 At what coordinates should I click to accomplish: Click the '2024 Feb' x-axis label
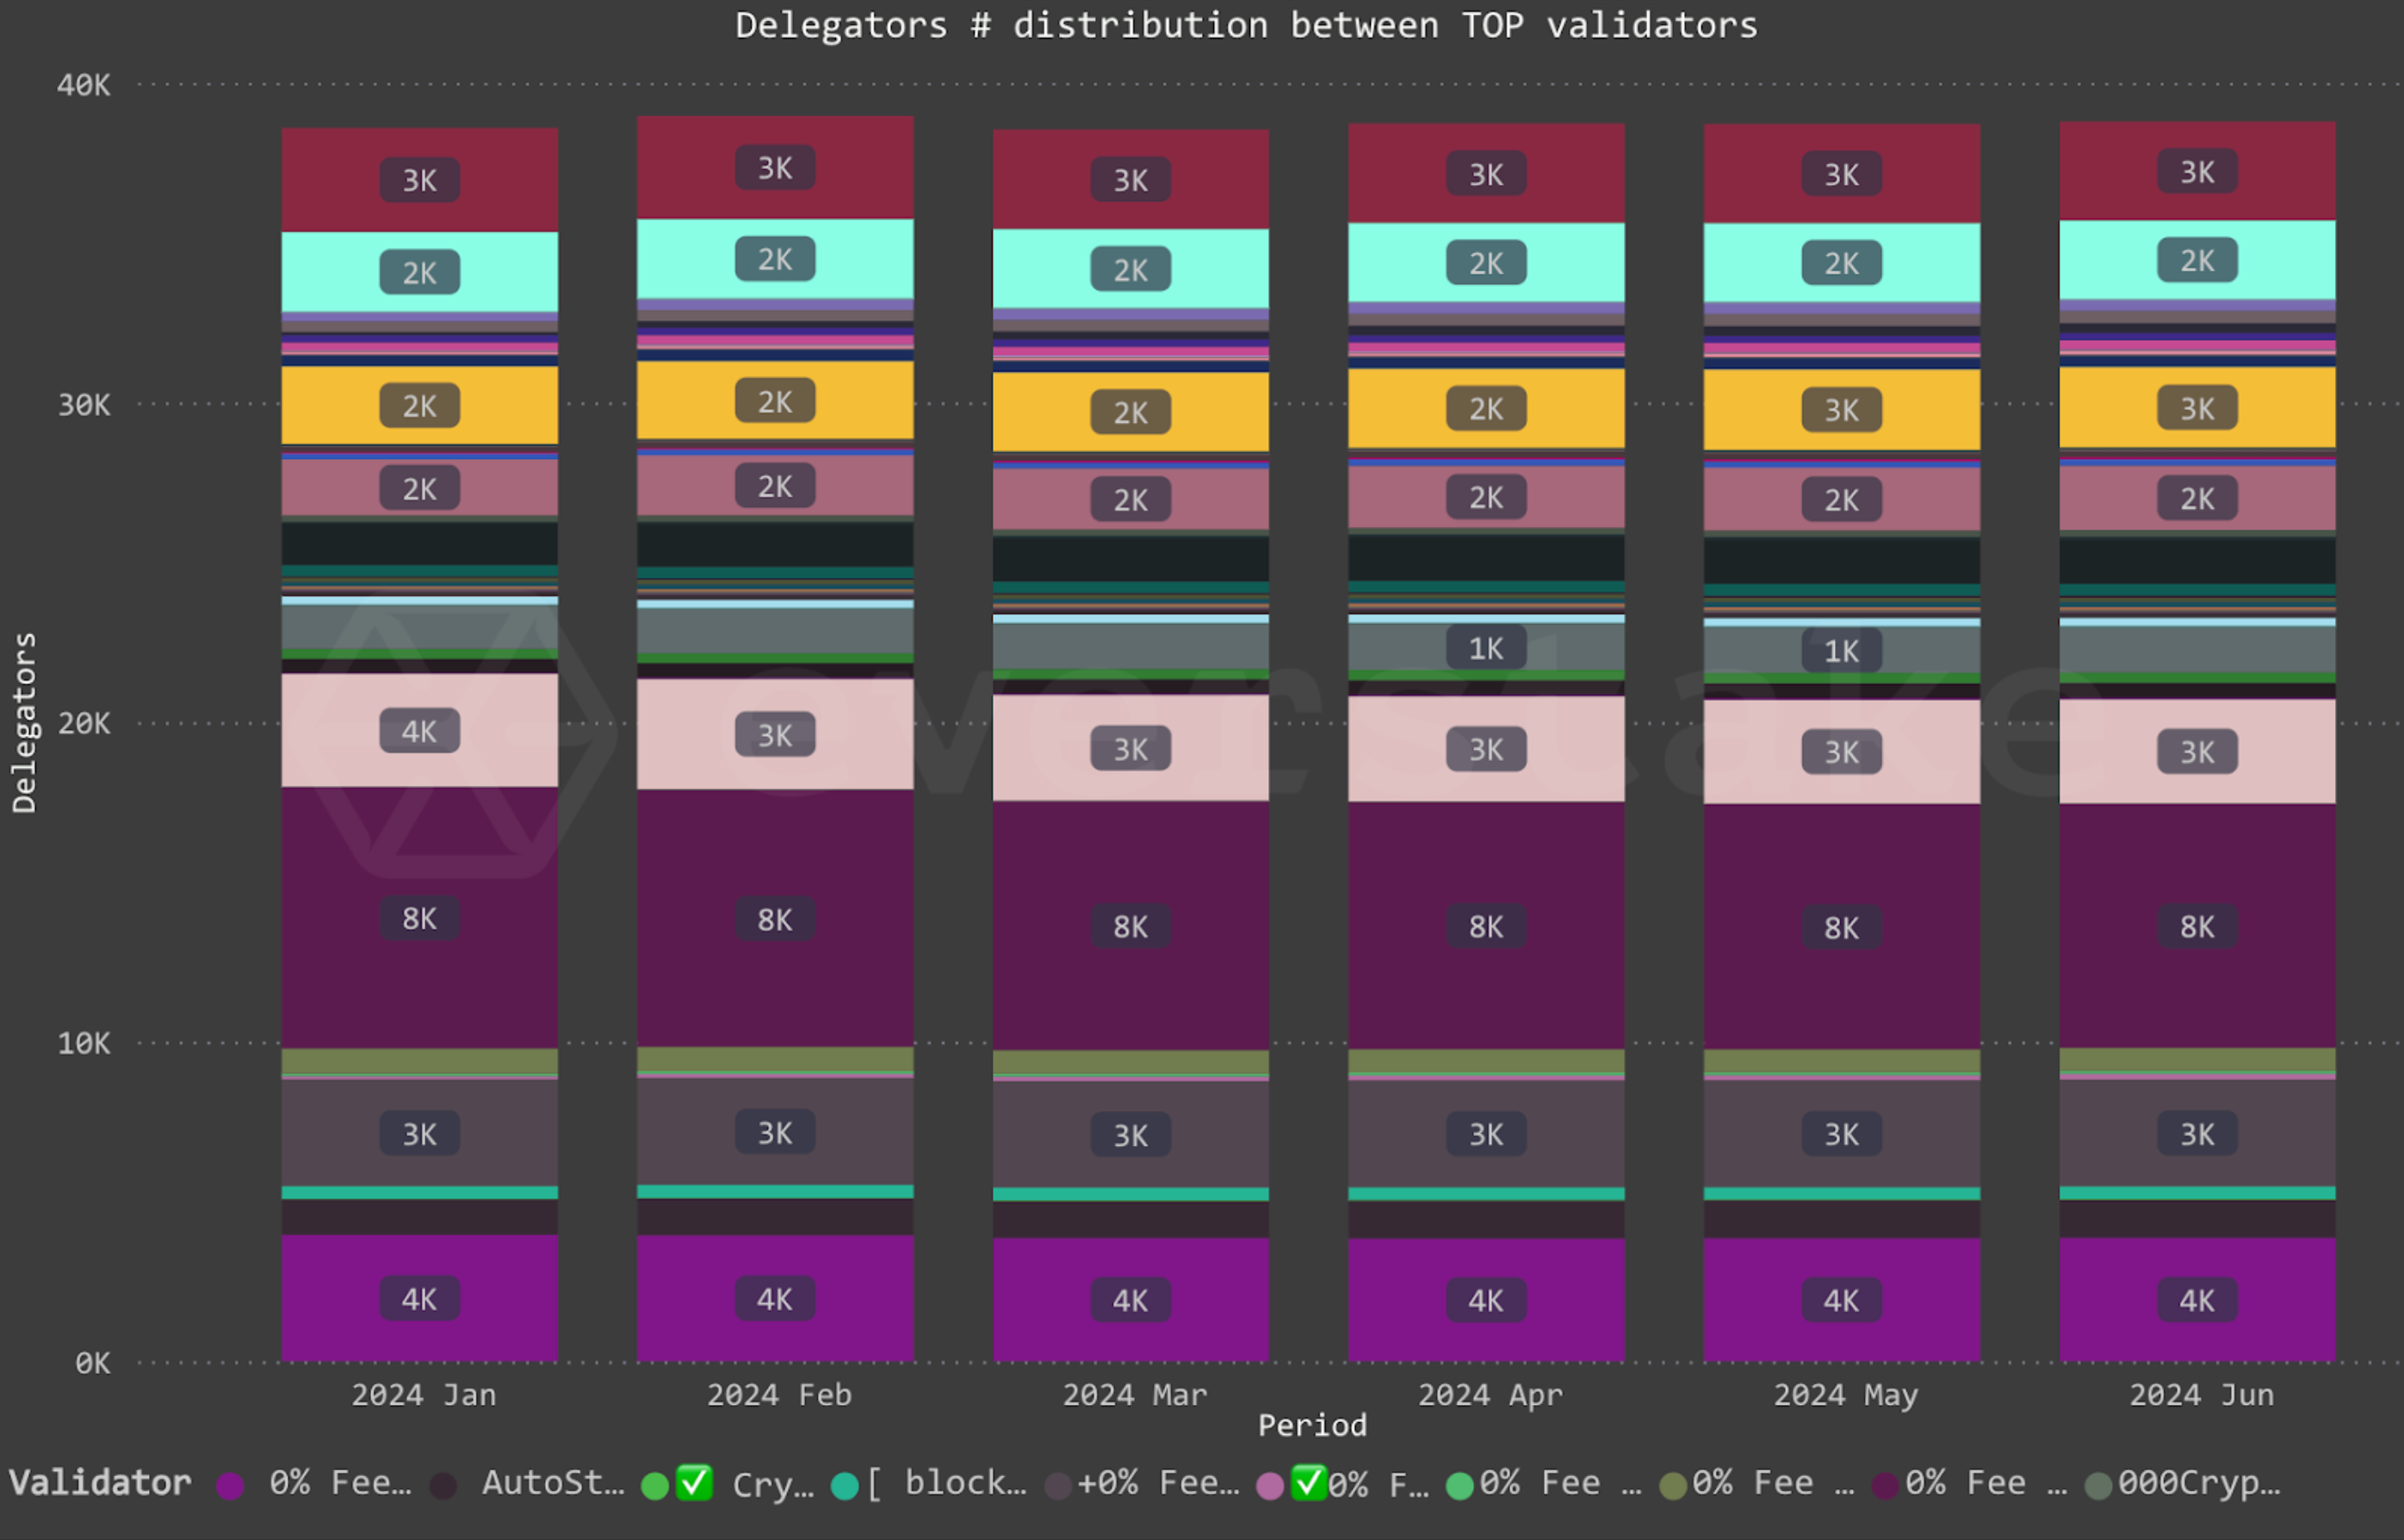(x=779, y=1395)
